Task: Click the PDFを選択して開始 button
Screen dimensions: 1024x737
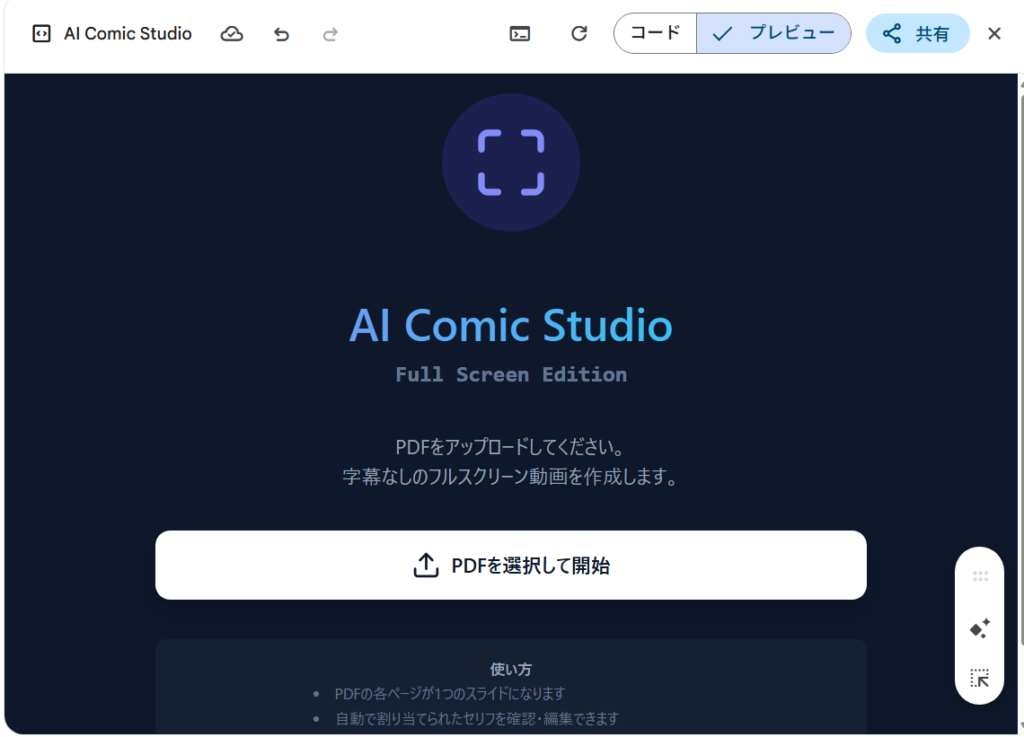Action: [511, 566]
